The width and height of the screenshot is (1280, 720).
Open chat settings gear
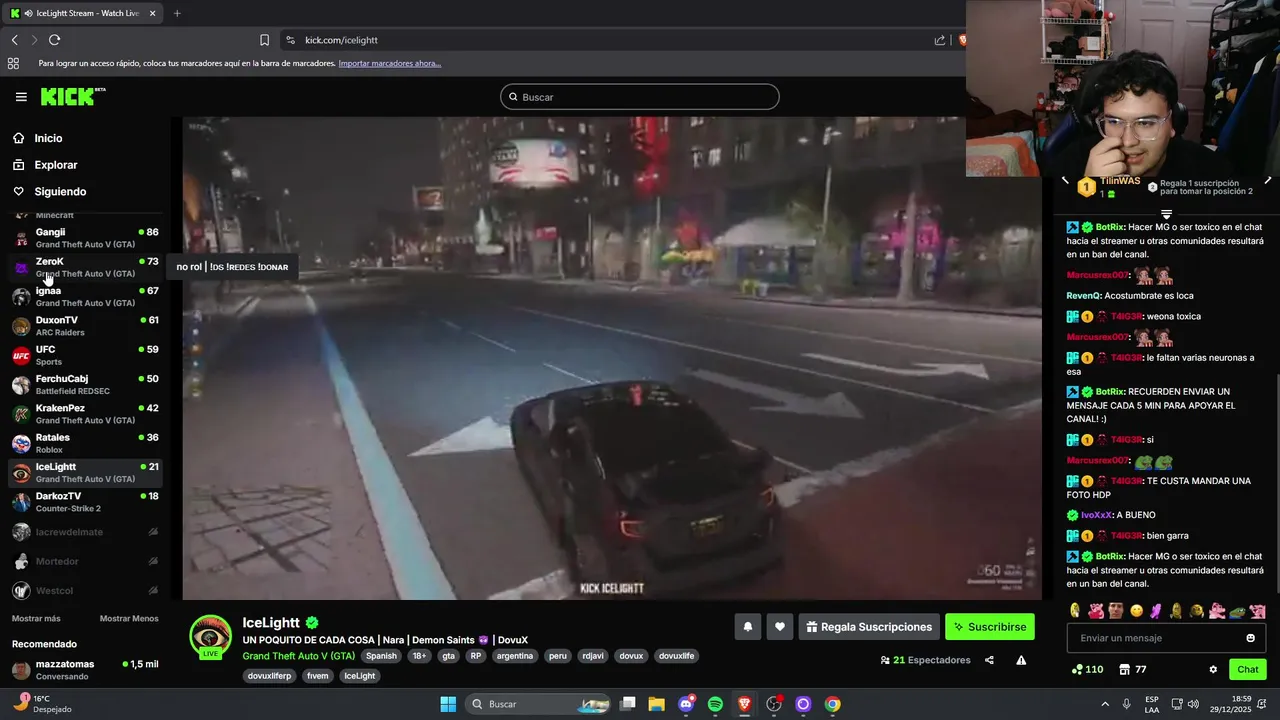pyautogui.click(x=1213, y=669)
